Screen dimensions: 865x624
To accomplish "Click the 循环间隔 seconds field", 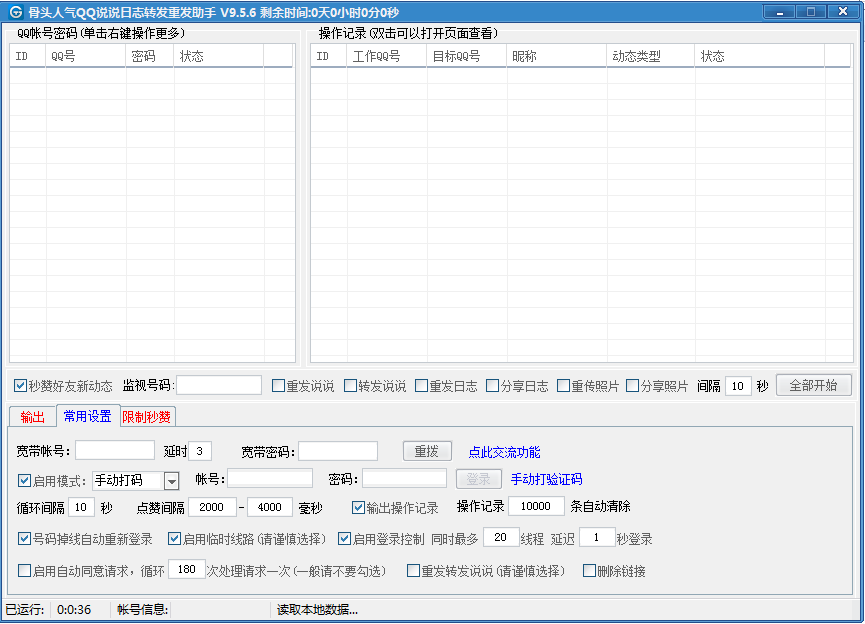I will [x=81, y=506].
